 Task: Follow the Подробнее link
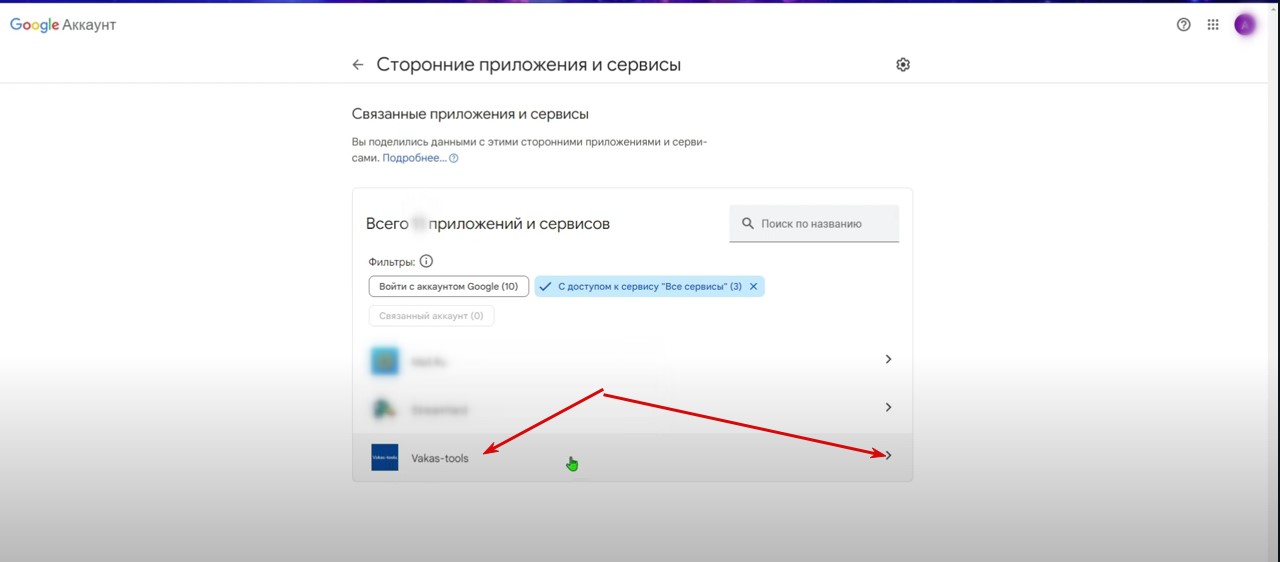pos(414,158)
